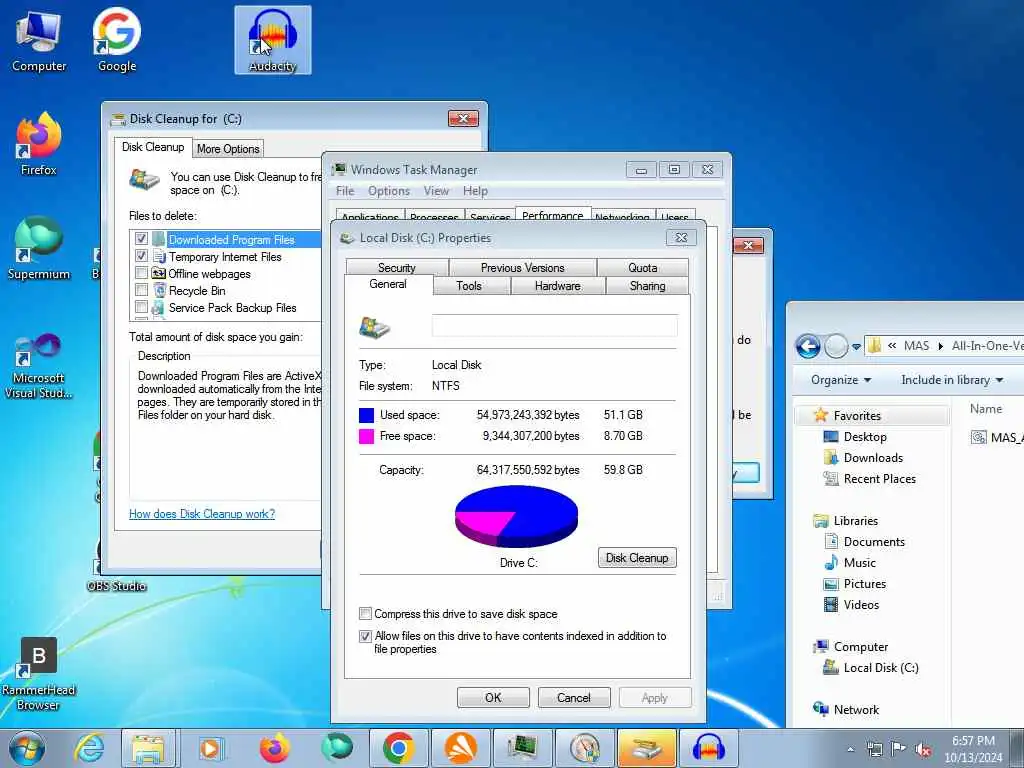Screen dimensions: 1024x768
Task: Open the View menu in Task Manager
Action: point(436,191)
